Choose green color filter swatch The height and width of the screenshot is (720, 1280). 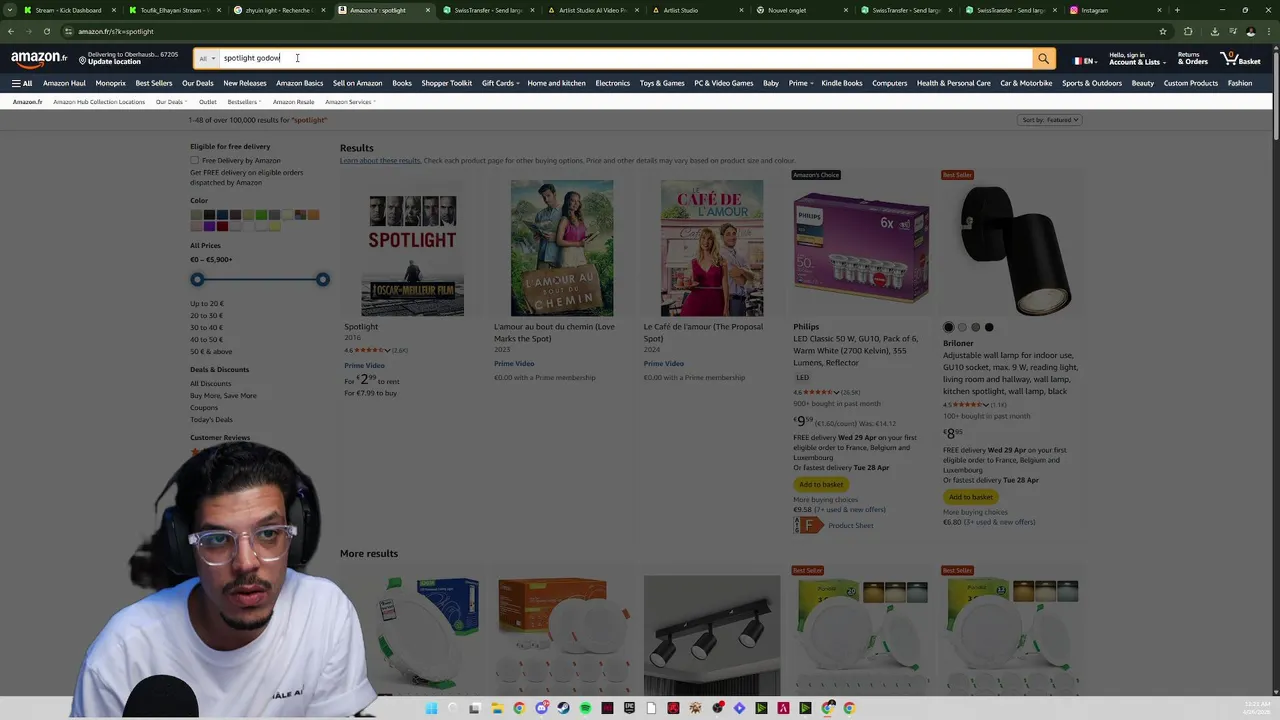pos(261,214)
